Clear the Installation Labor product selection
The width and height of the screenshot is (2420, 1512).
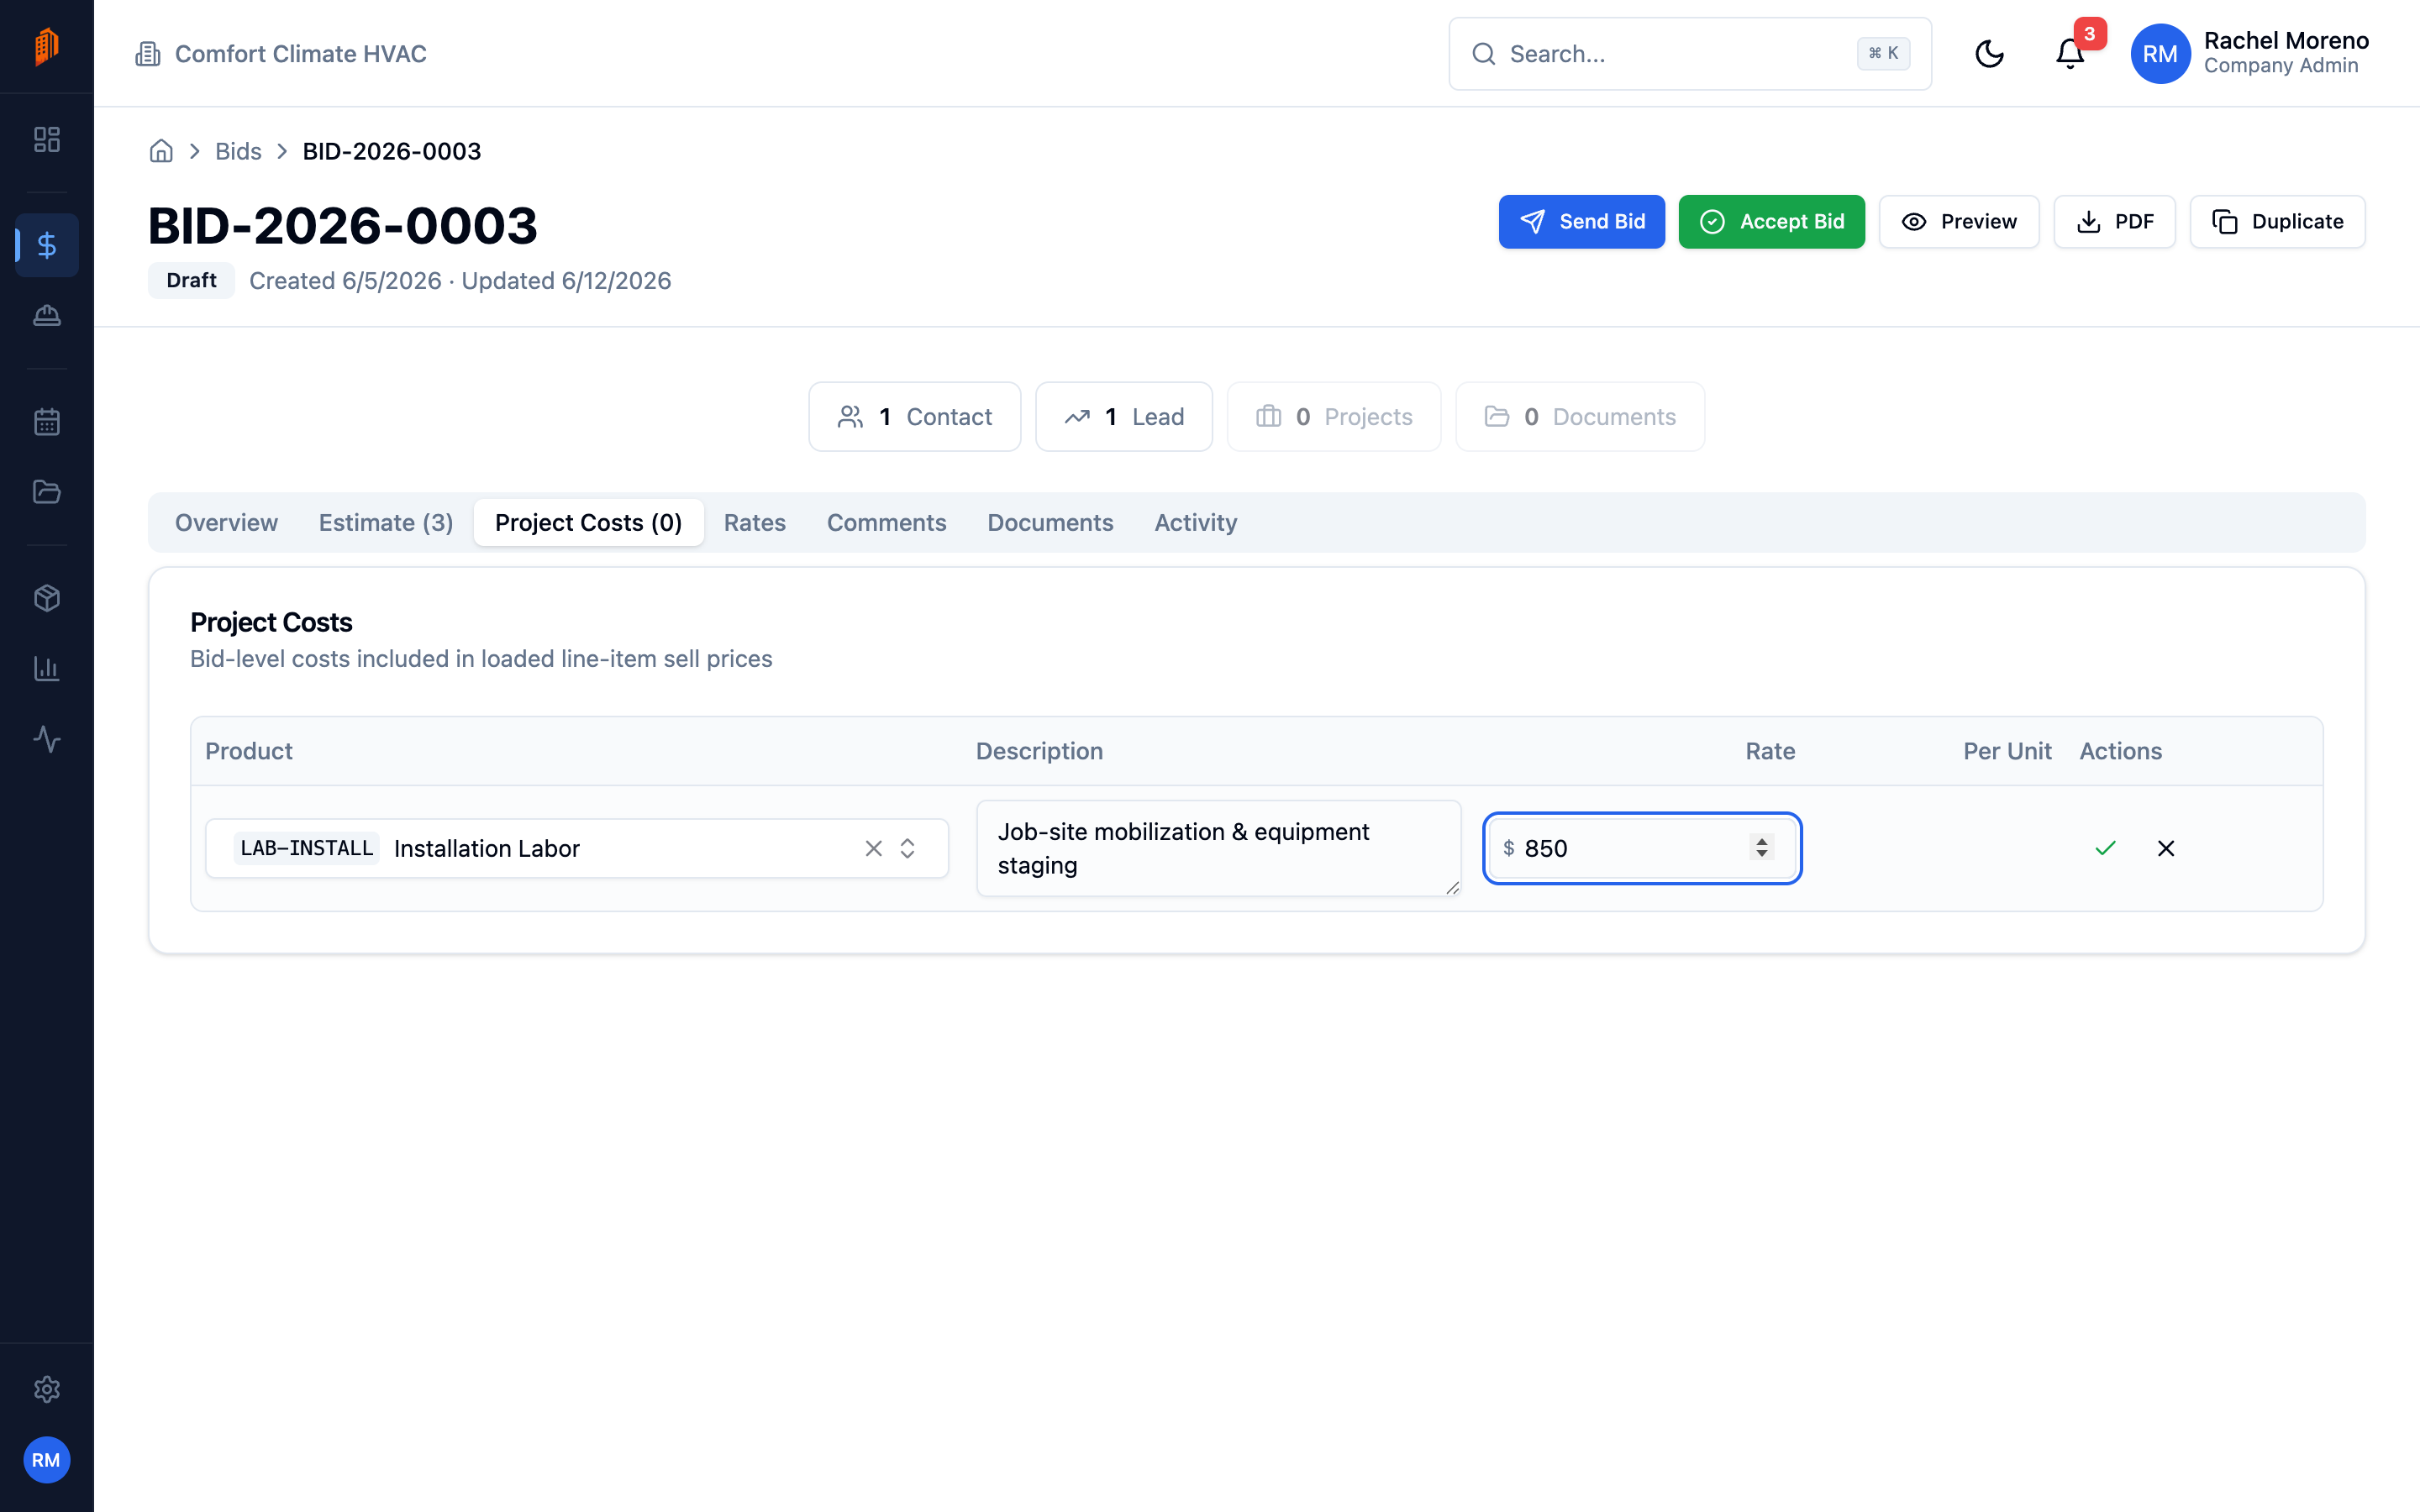pos(873,848)
